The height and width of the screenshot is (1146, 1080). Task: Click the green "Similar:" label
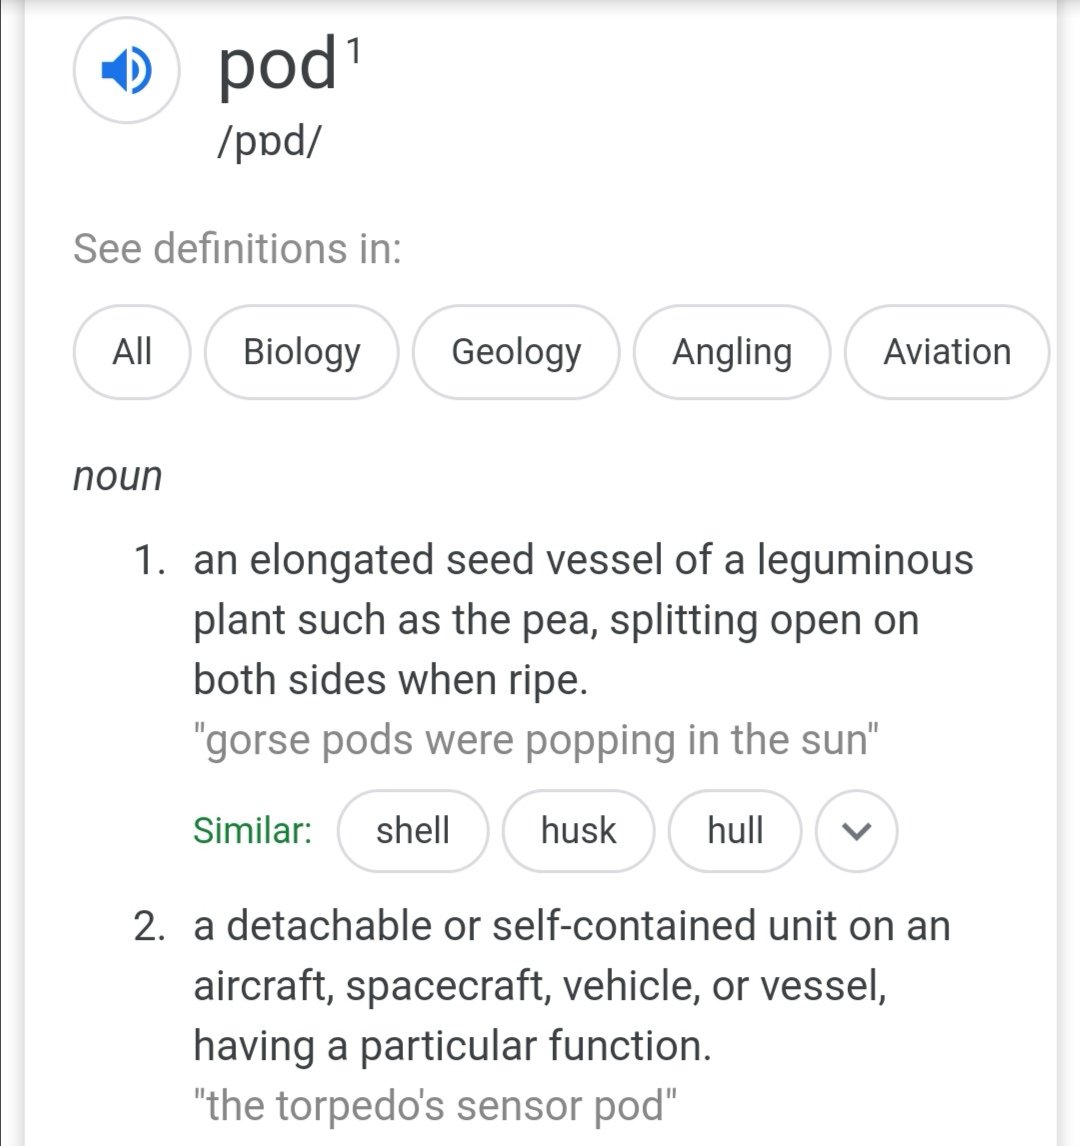(252, 831)
